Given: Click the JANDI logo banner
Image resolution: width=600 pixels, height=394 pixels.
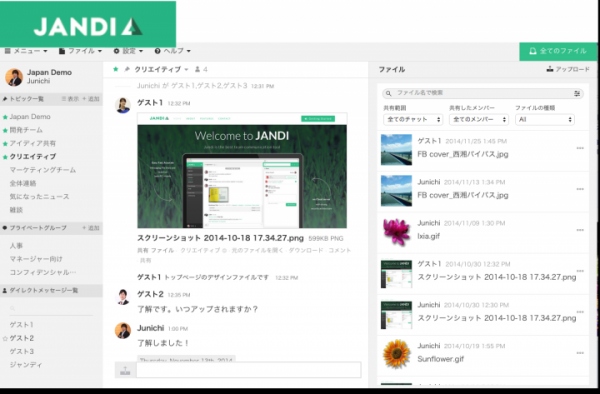Looking at the screenshot, I should pyautogui.click(x=88, y=24).
